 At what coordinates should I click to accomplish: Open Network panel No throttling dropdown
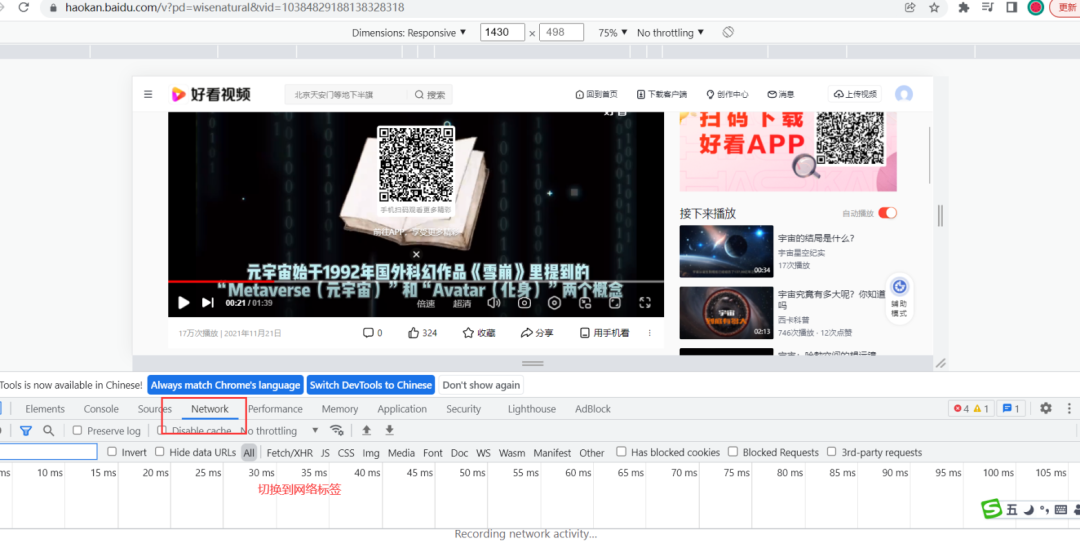point(279,431)
